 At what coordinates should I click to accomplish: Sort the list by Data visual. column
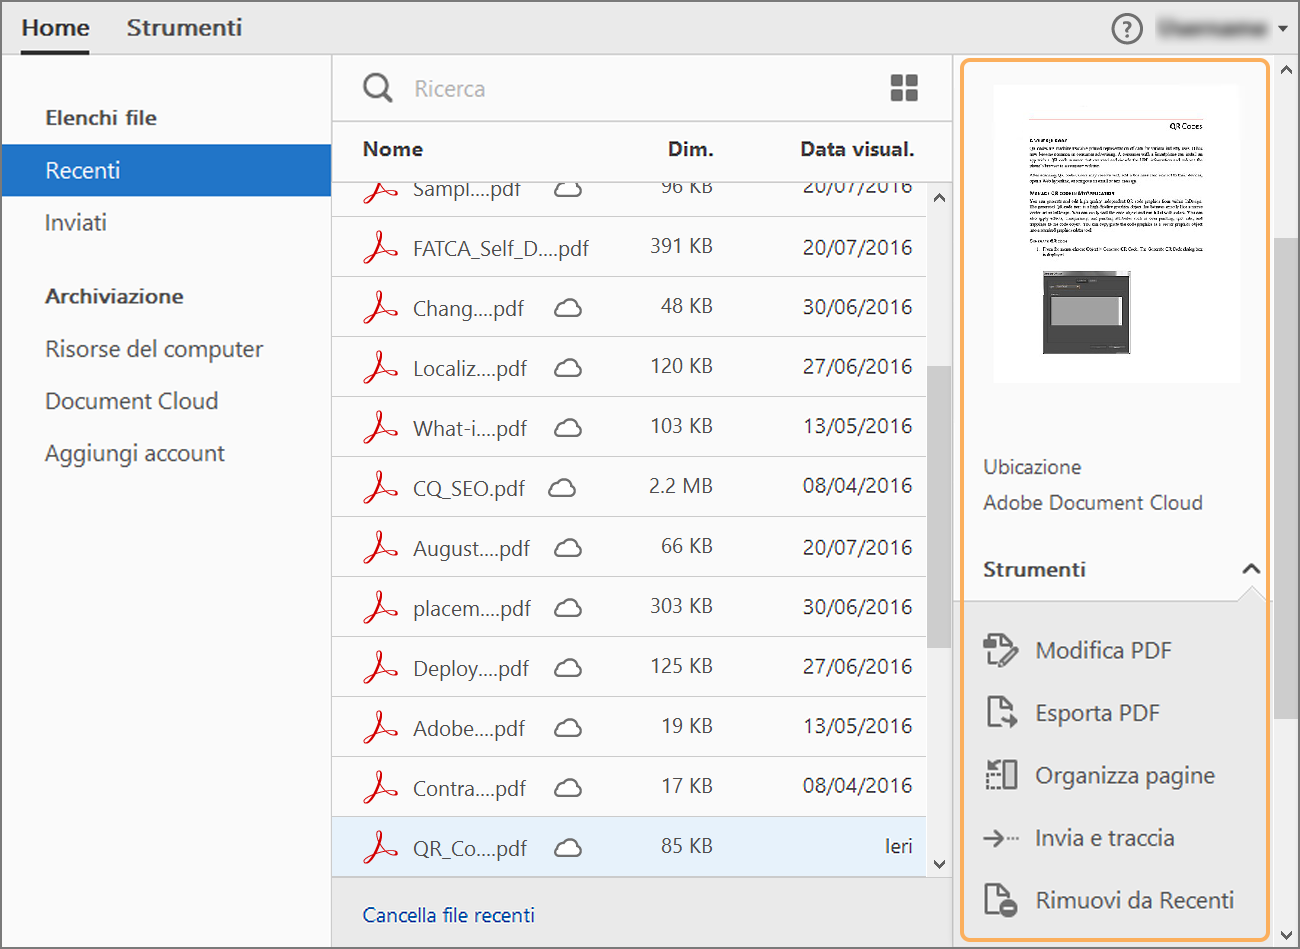857,149
